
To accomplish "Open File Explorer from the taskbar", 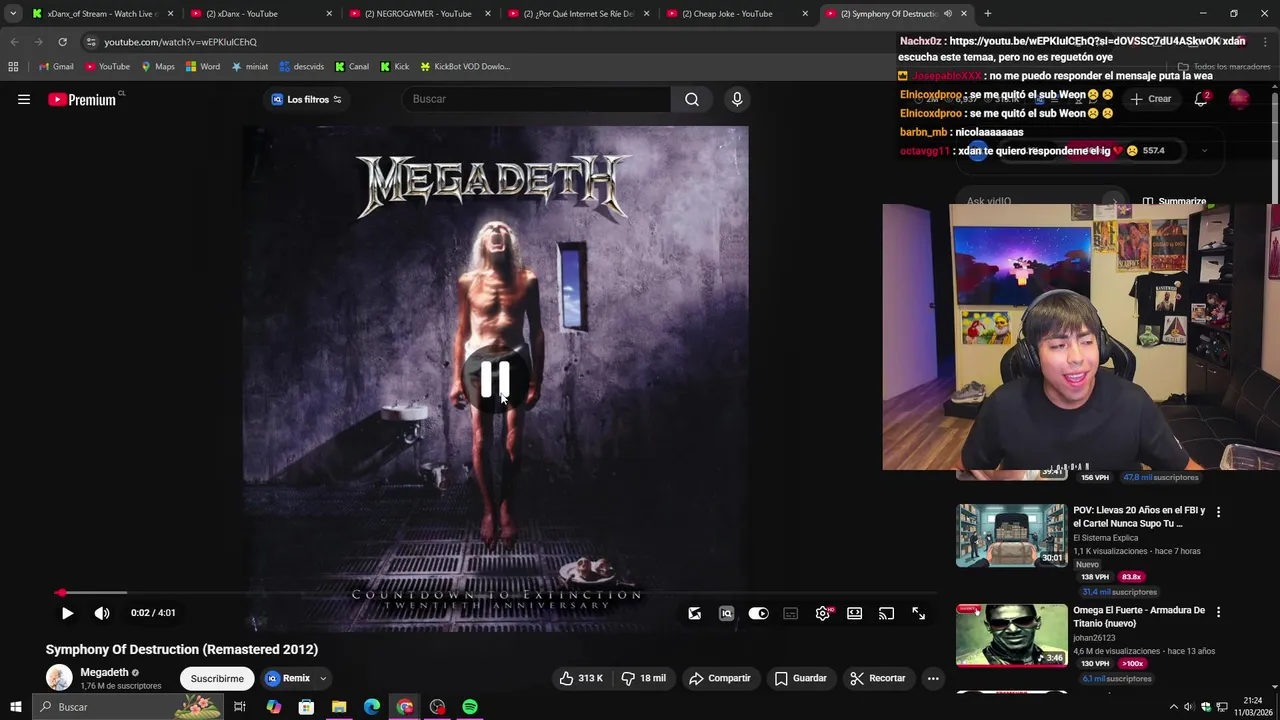I will tap(339, 707).
